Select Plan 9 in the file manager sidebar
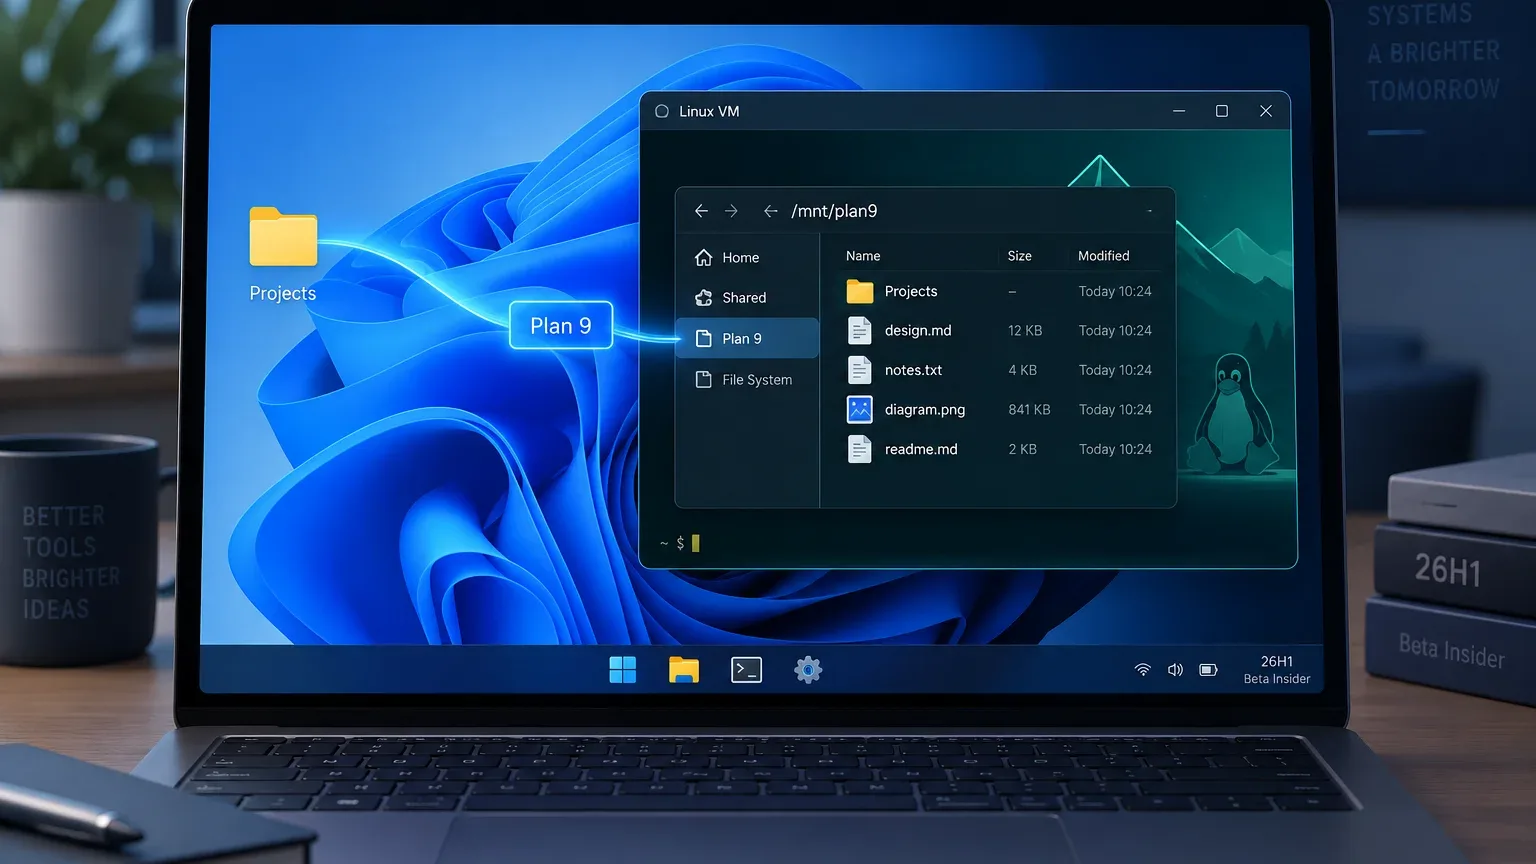 pos(747,338)
